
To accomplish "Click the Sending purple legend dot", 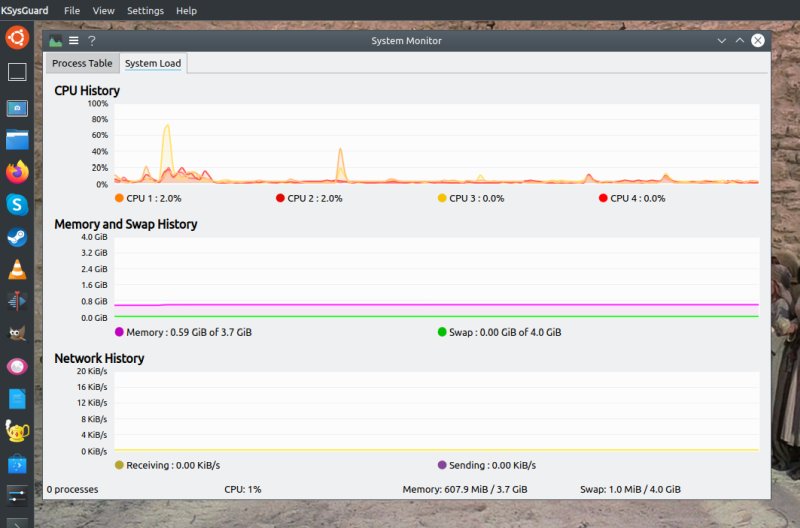I will click(442, 465).
